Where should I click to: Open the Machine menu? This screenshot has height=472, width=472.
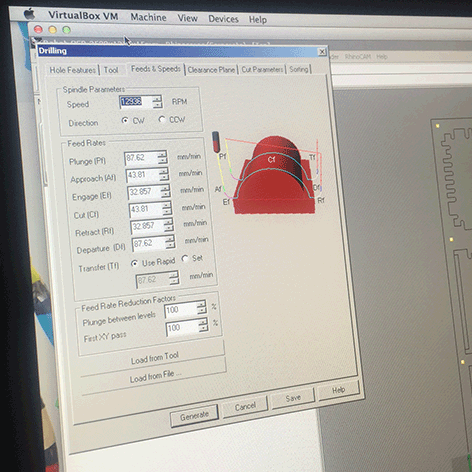[148, 17]
